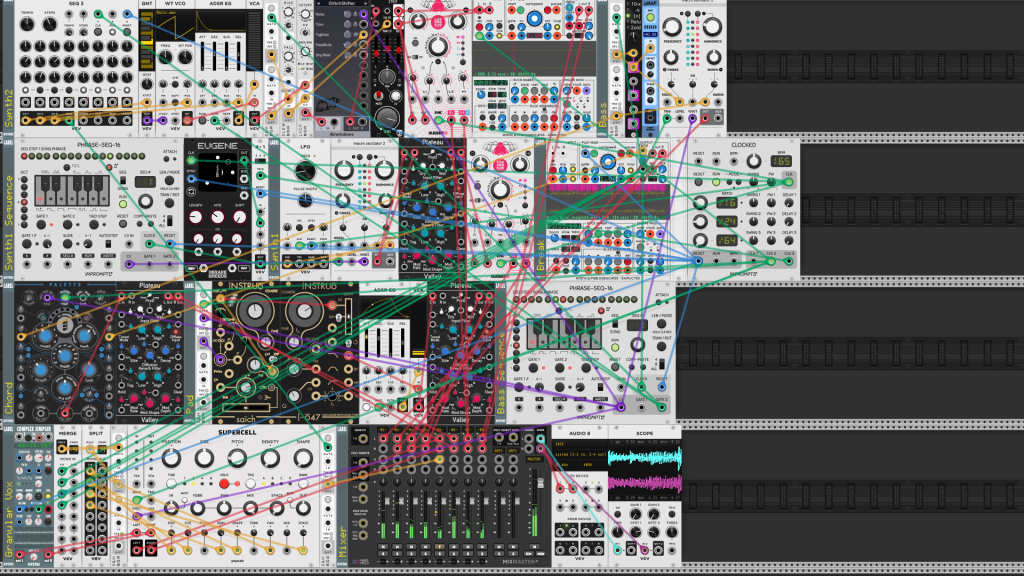Click the POSITION knob on Supercell
The width and height of the screenshot is (1024, 576).
171,458
